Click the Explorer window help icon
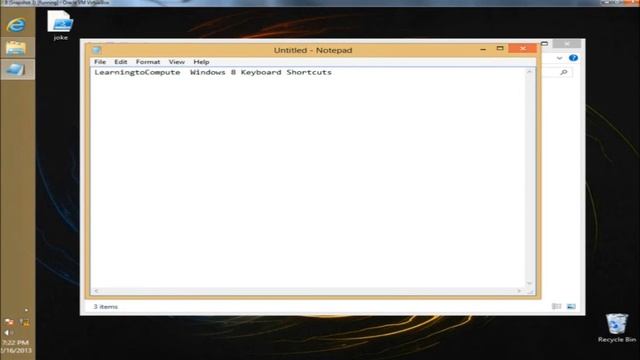 (x=573, y=58)
